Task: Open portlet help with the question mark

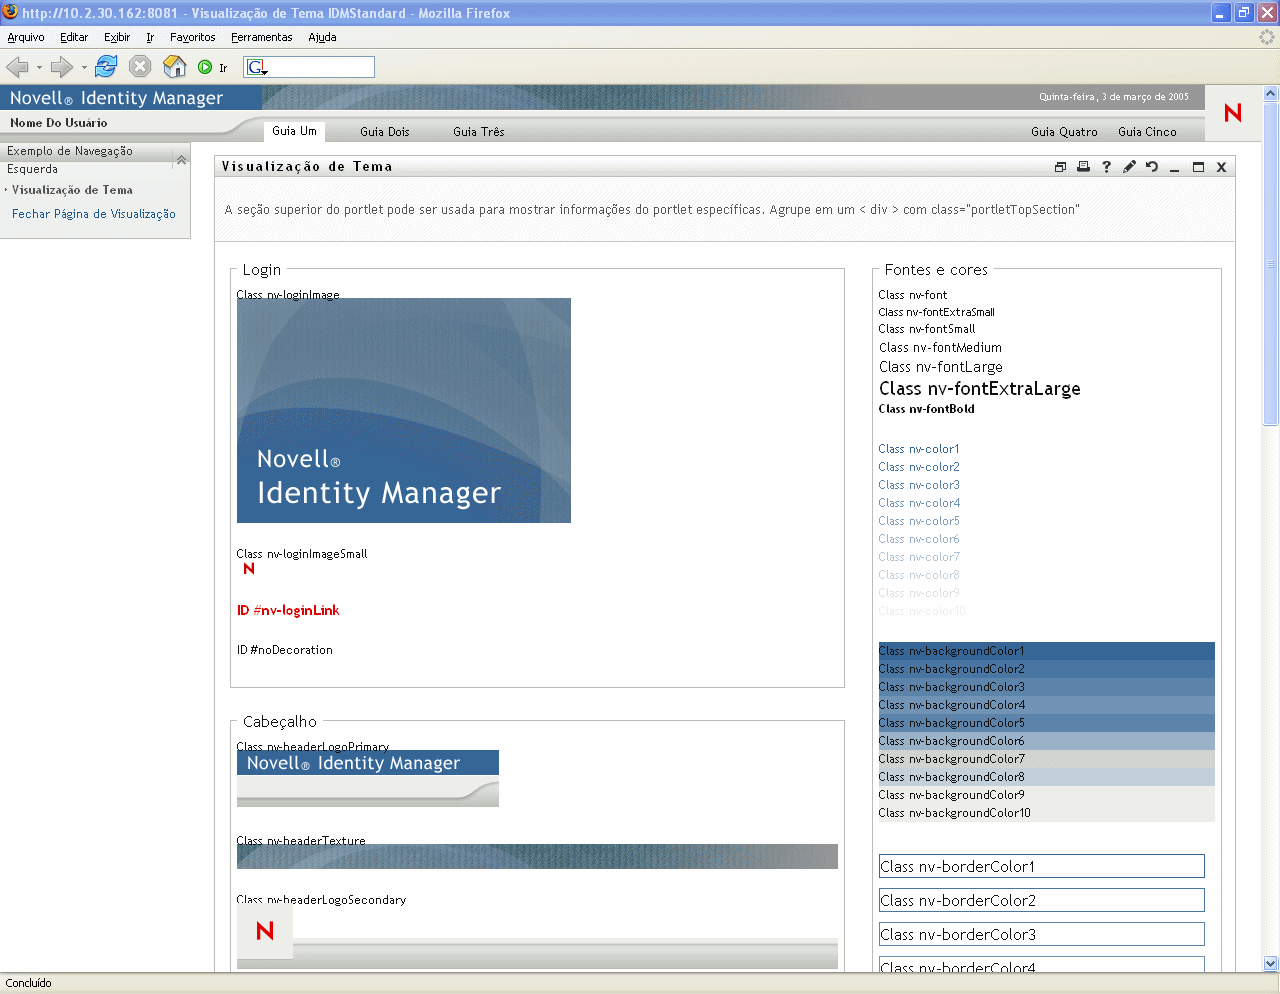Action: point(1106,167)
